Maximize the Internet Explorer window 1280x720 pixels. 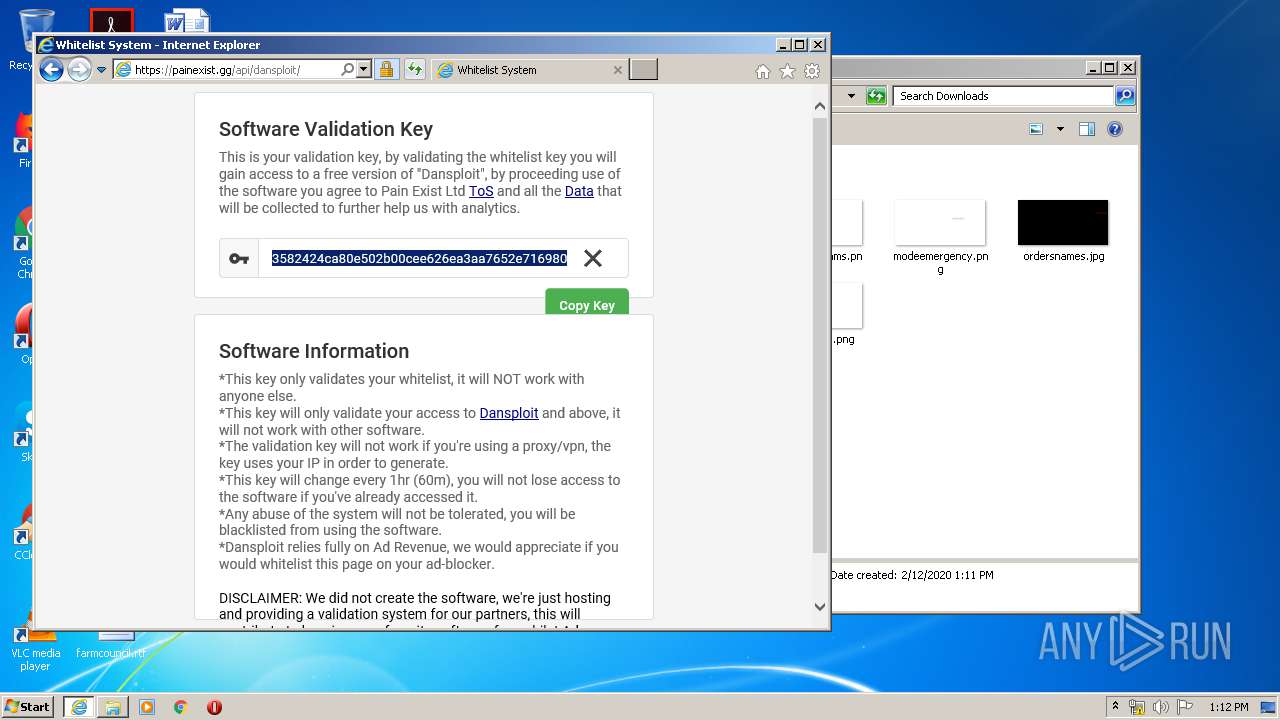799,45
